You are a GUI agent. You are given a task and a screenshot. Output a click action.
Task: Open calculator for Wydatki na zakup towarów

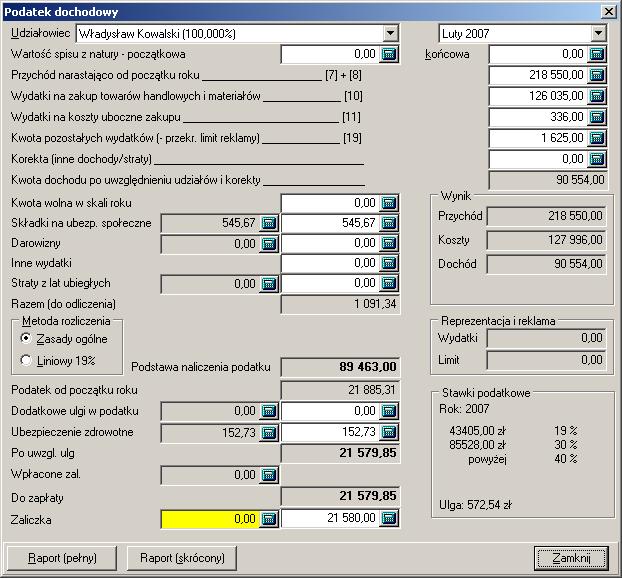coord(597,96)
